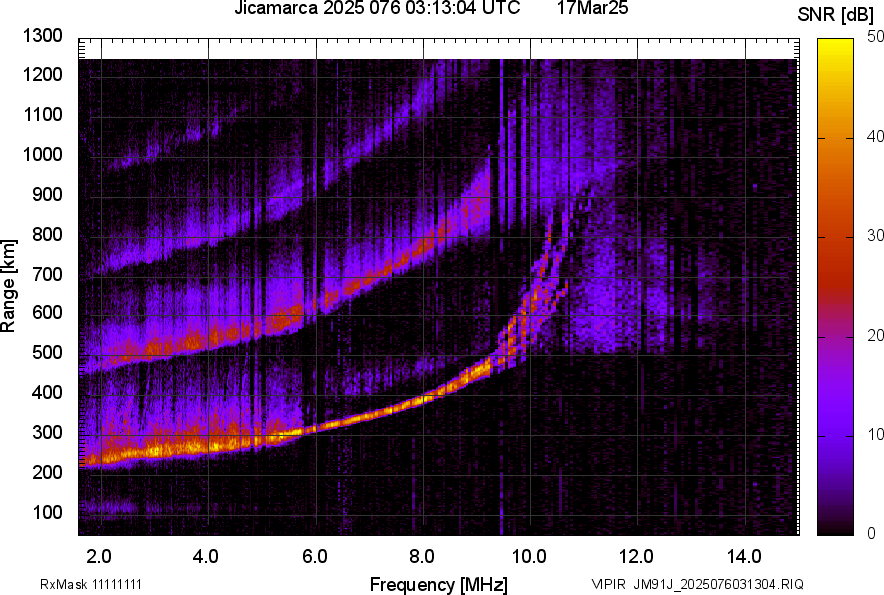Click colorbar tick label 10
This screenshot has height=595, width=884.
pos(875,435)
